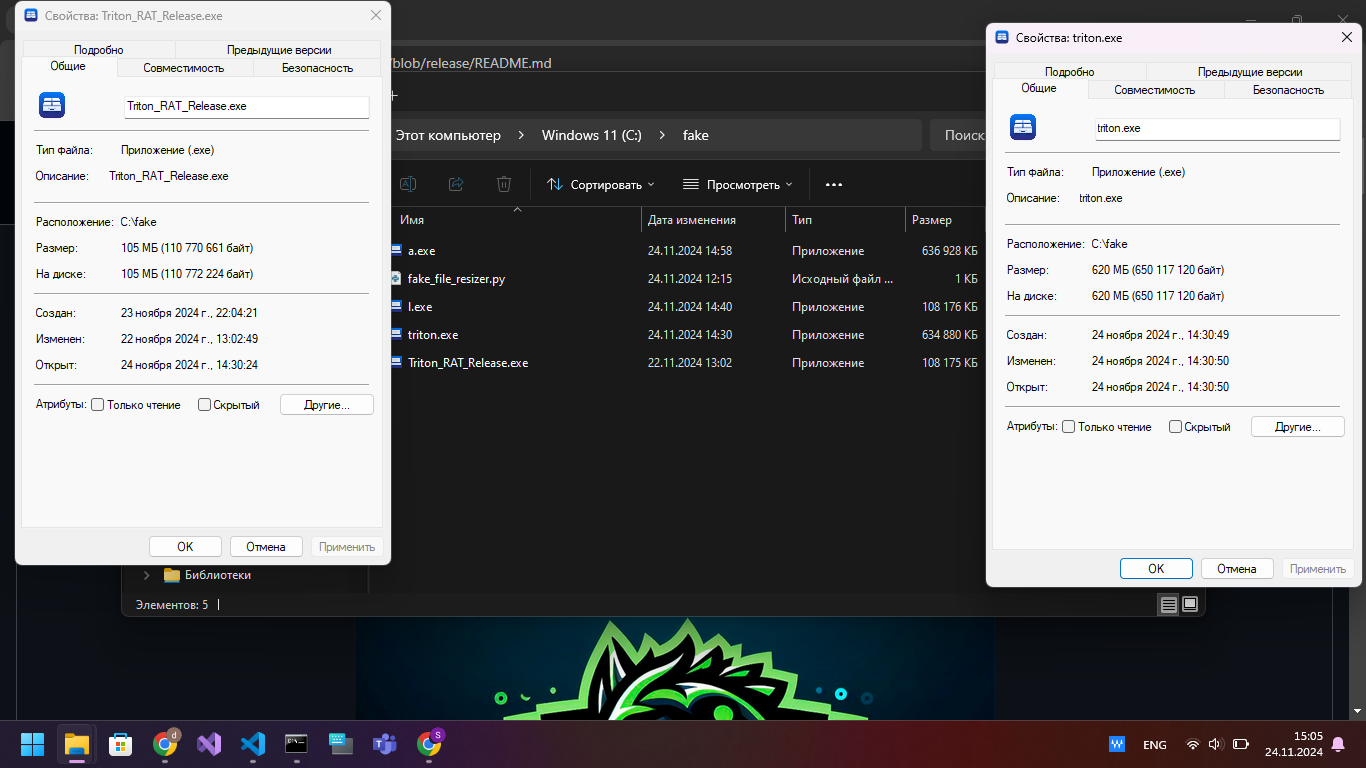Click 'Отмена' in triton.exe properties

click(1237, 569)
